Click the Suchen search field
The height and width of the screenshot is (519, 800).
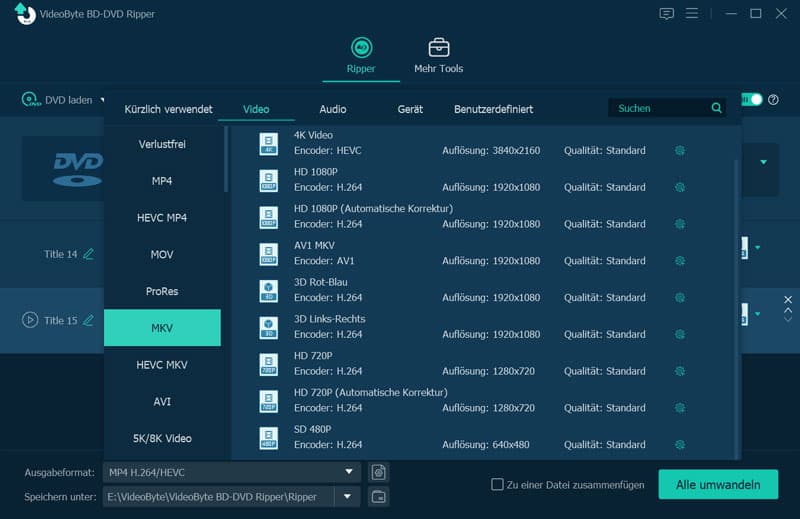(x=660, y=108)
